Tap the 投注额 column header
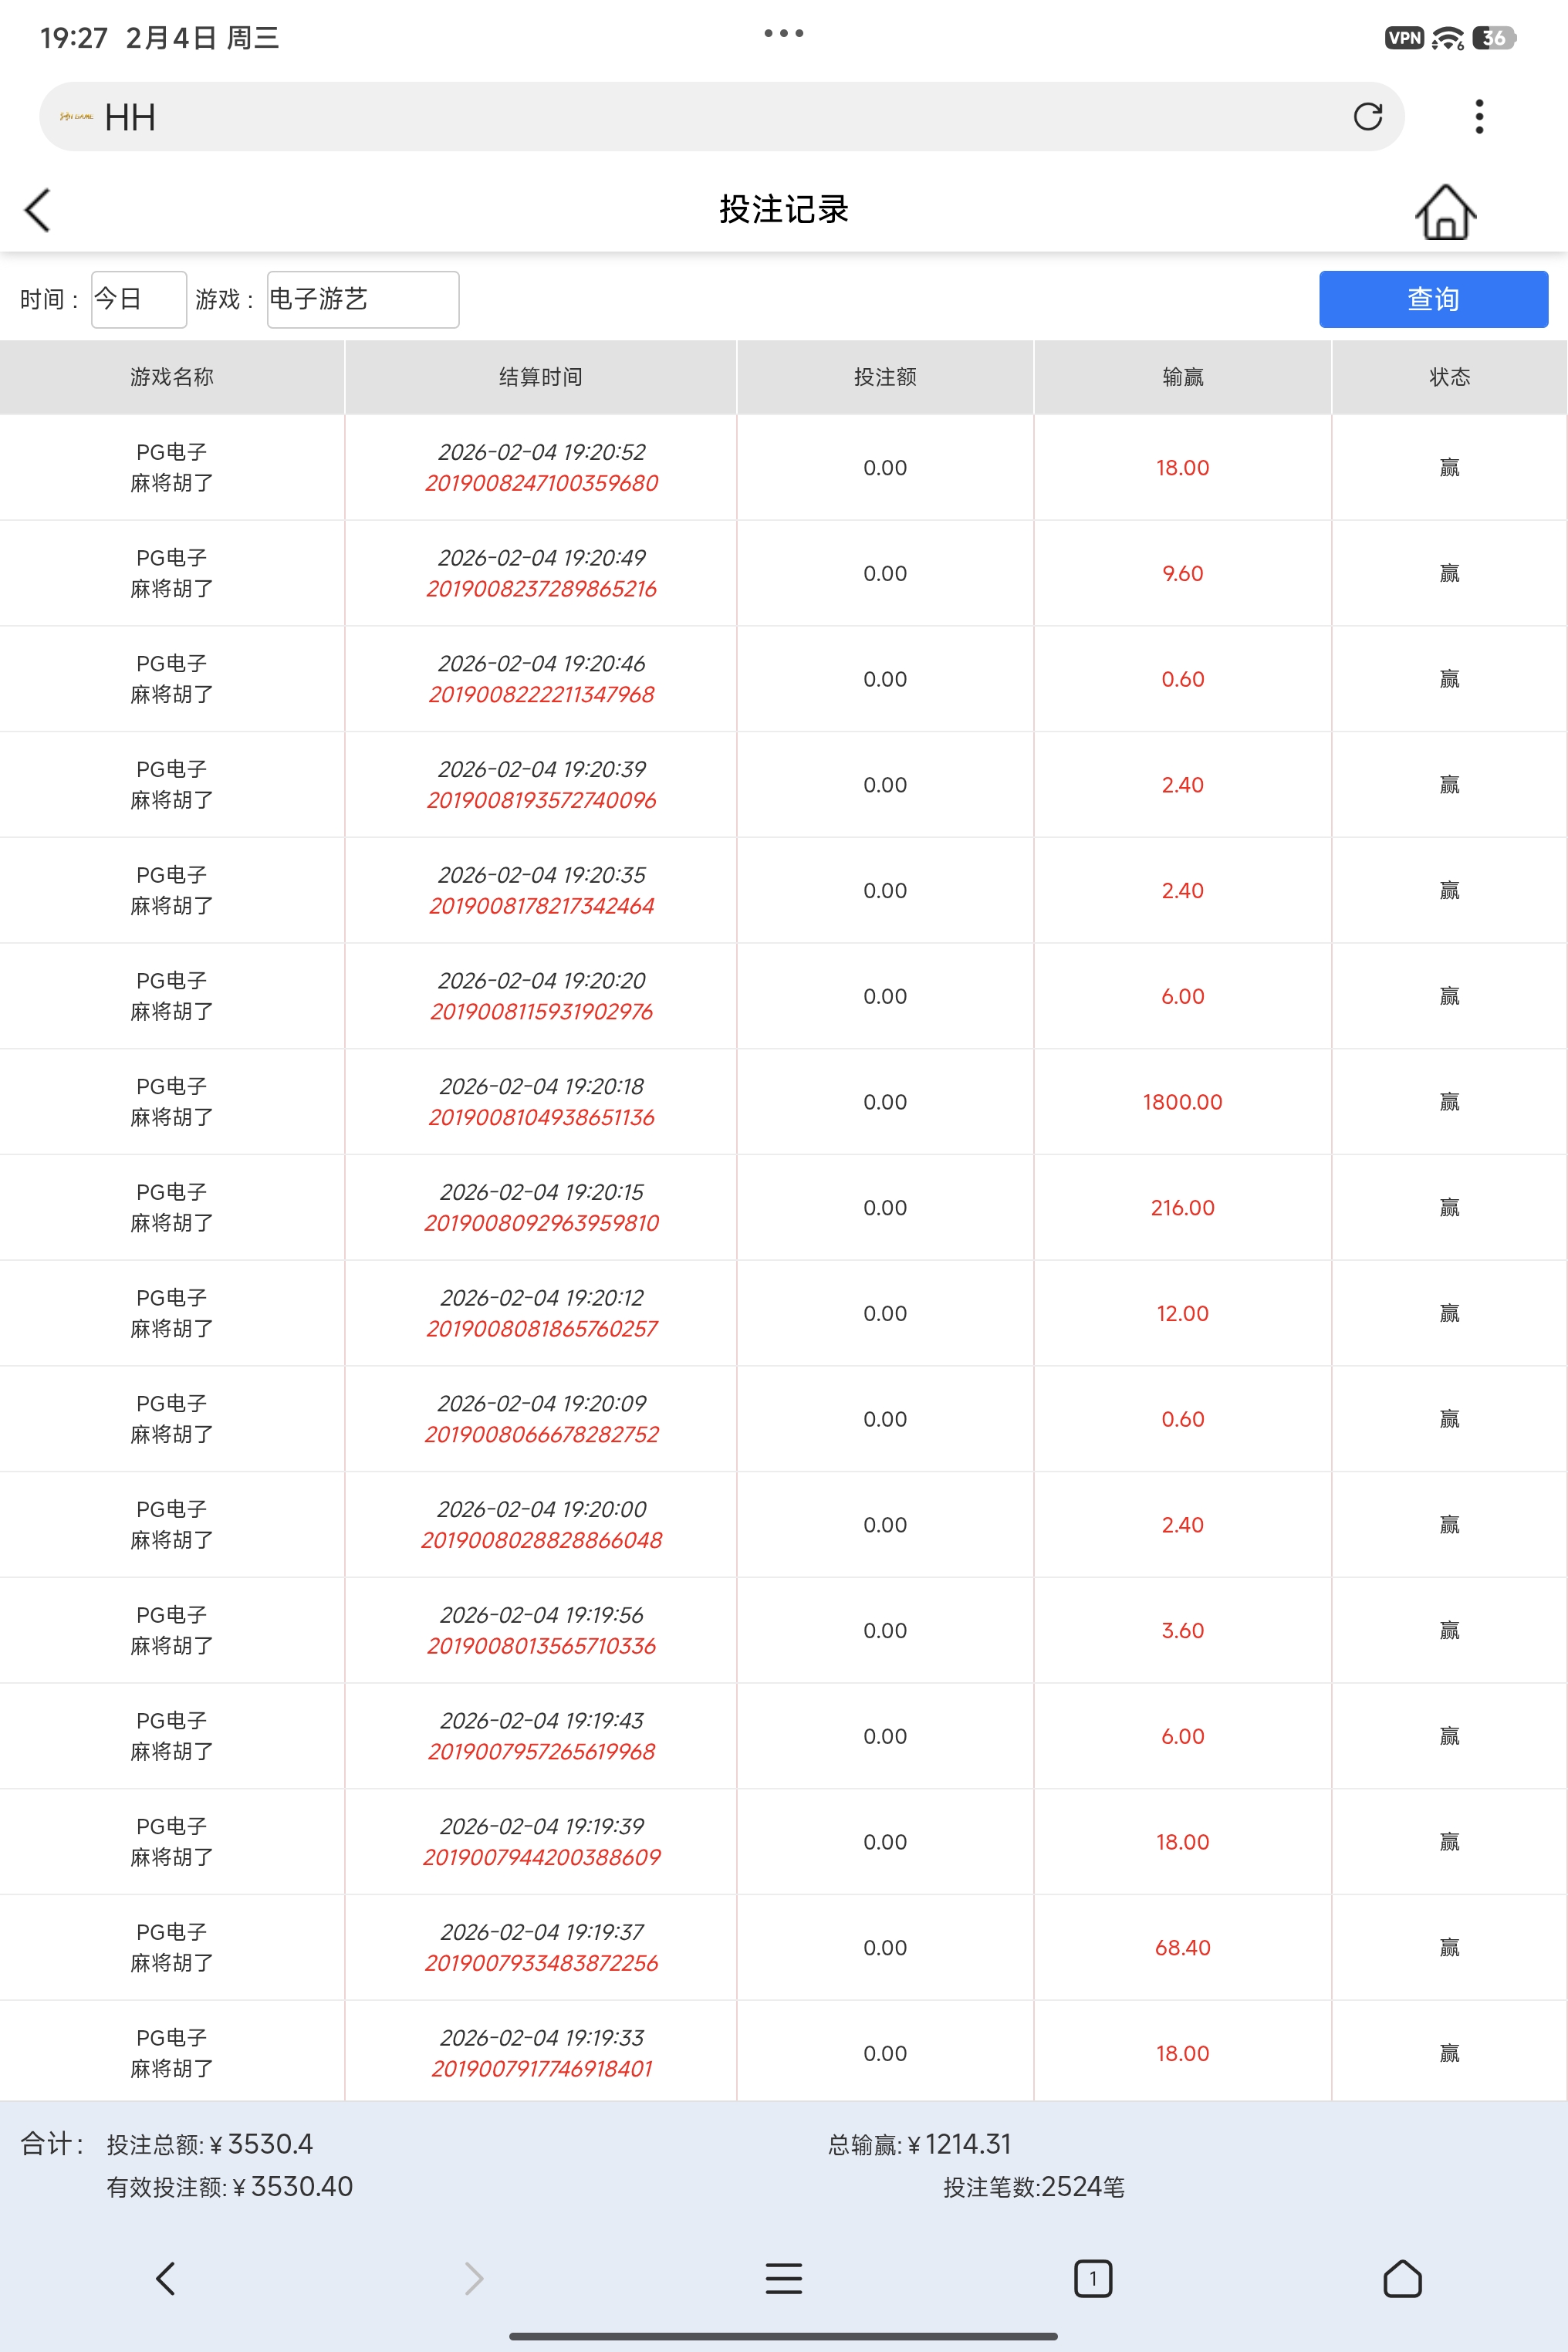Screen dimensions: 1568x2352 pos(885,377)
